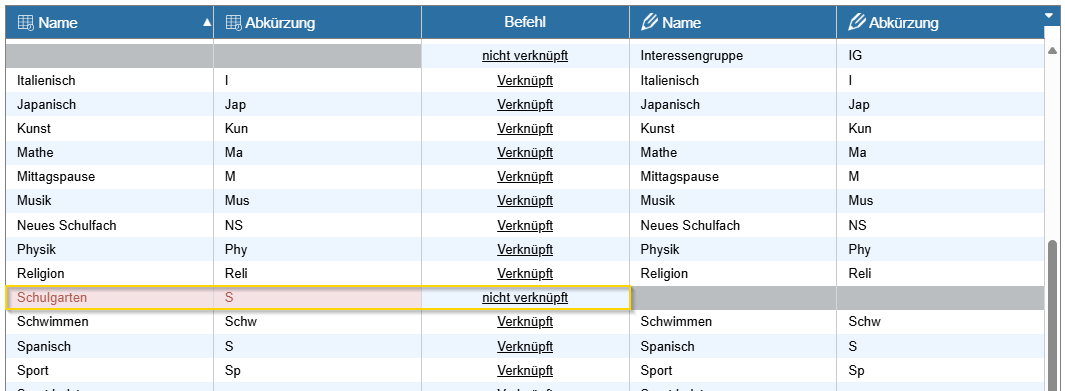Click 'Verknüpft' link in Italienisch row
Image resolution: width=1065 pixels, height=391 pixels.
(x=525, y=80)
